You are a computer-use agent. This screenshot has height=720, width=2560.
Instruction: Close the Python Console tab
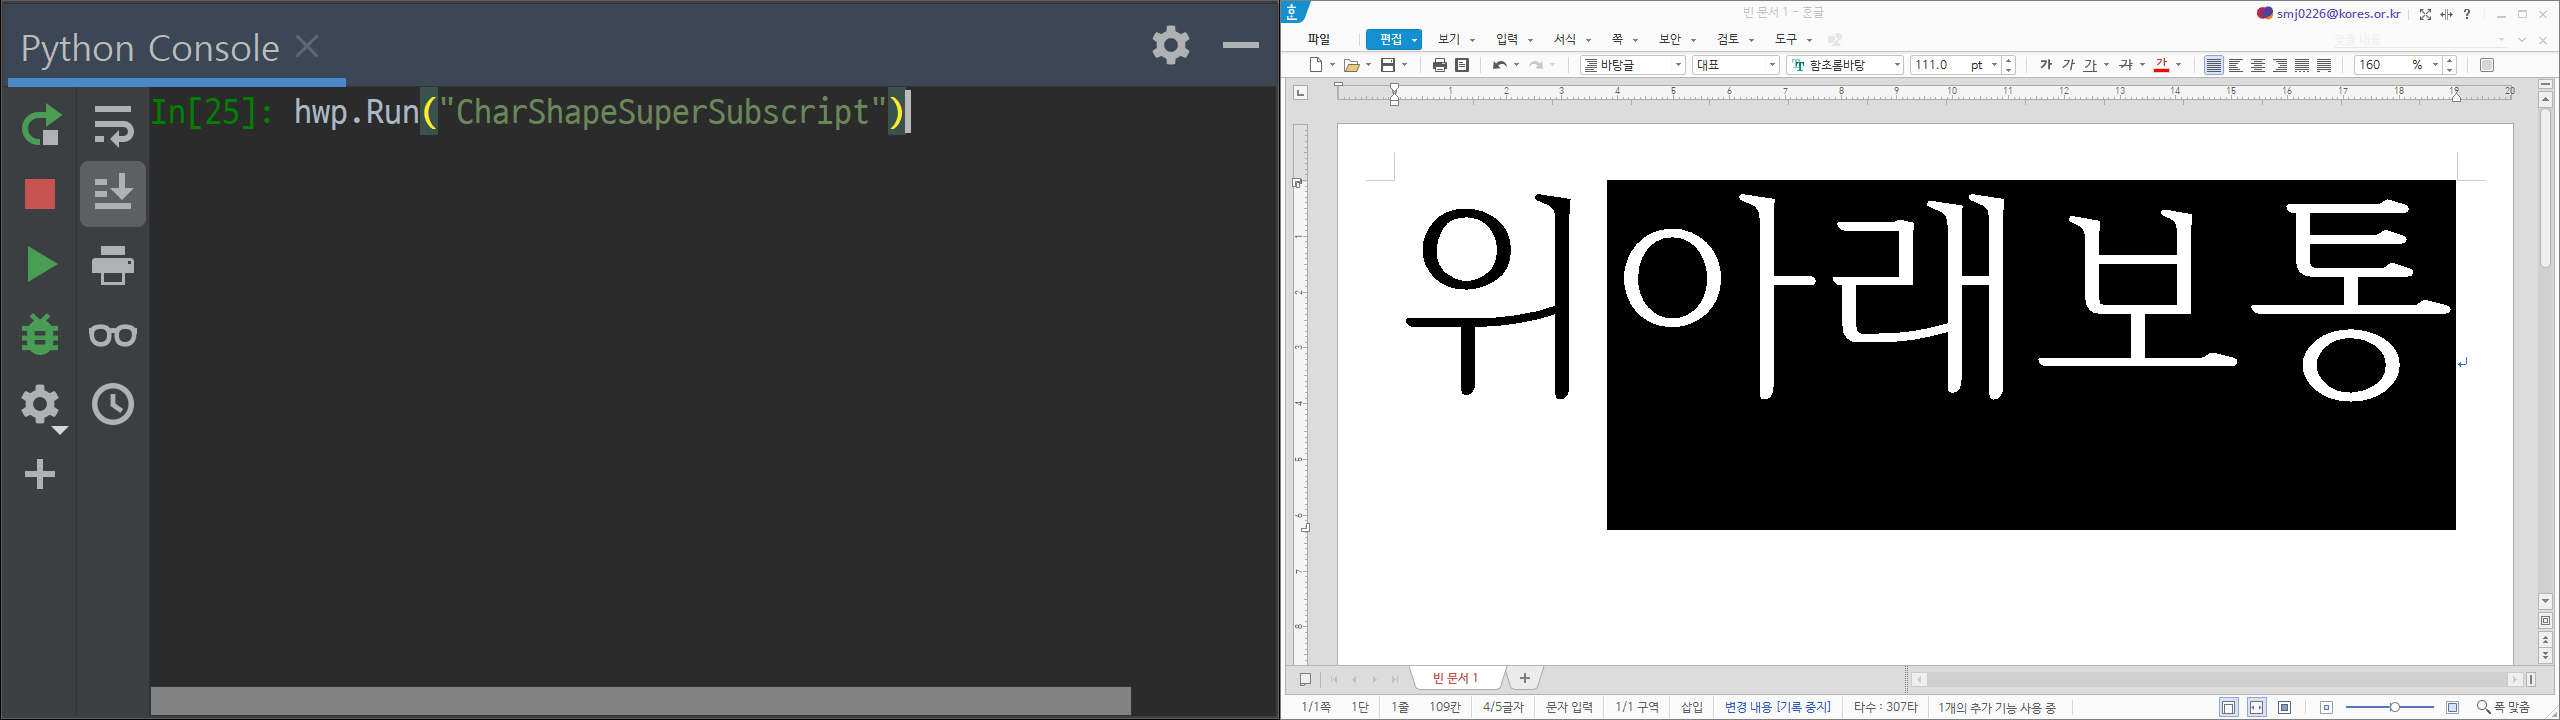[x=308, y=46]
